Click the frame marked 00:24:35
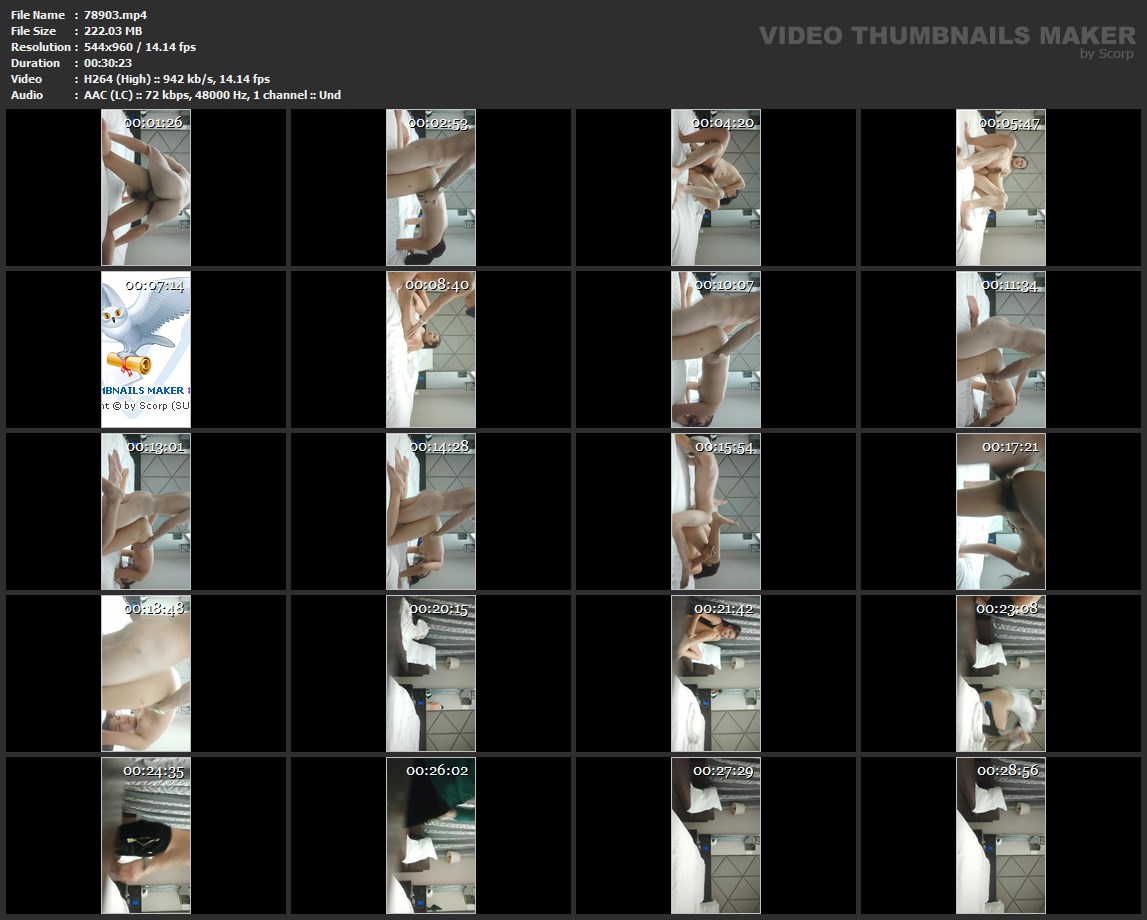Image resolution: width=1147 pixels, height=920 pixels. tap(146, 835)
